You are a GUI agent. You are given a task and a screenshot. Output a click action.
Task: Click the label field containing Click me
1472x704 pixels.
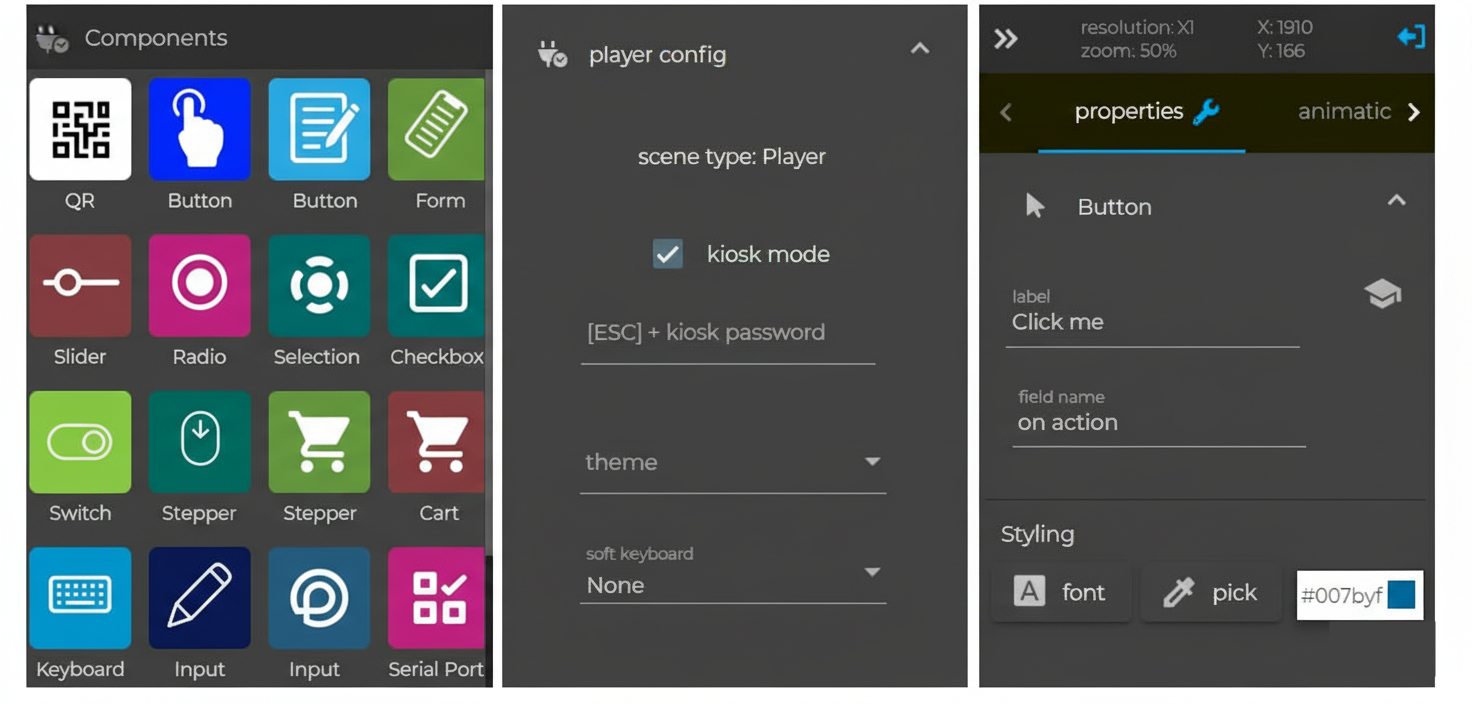click(1152, 316)
